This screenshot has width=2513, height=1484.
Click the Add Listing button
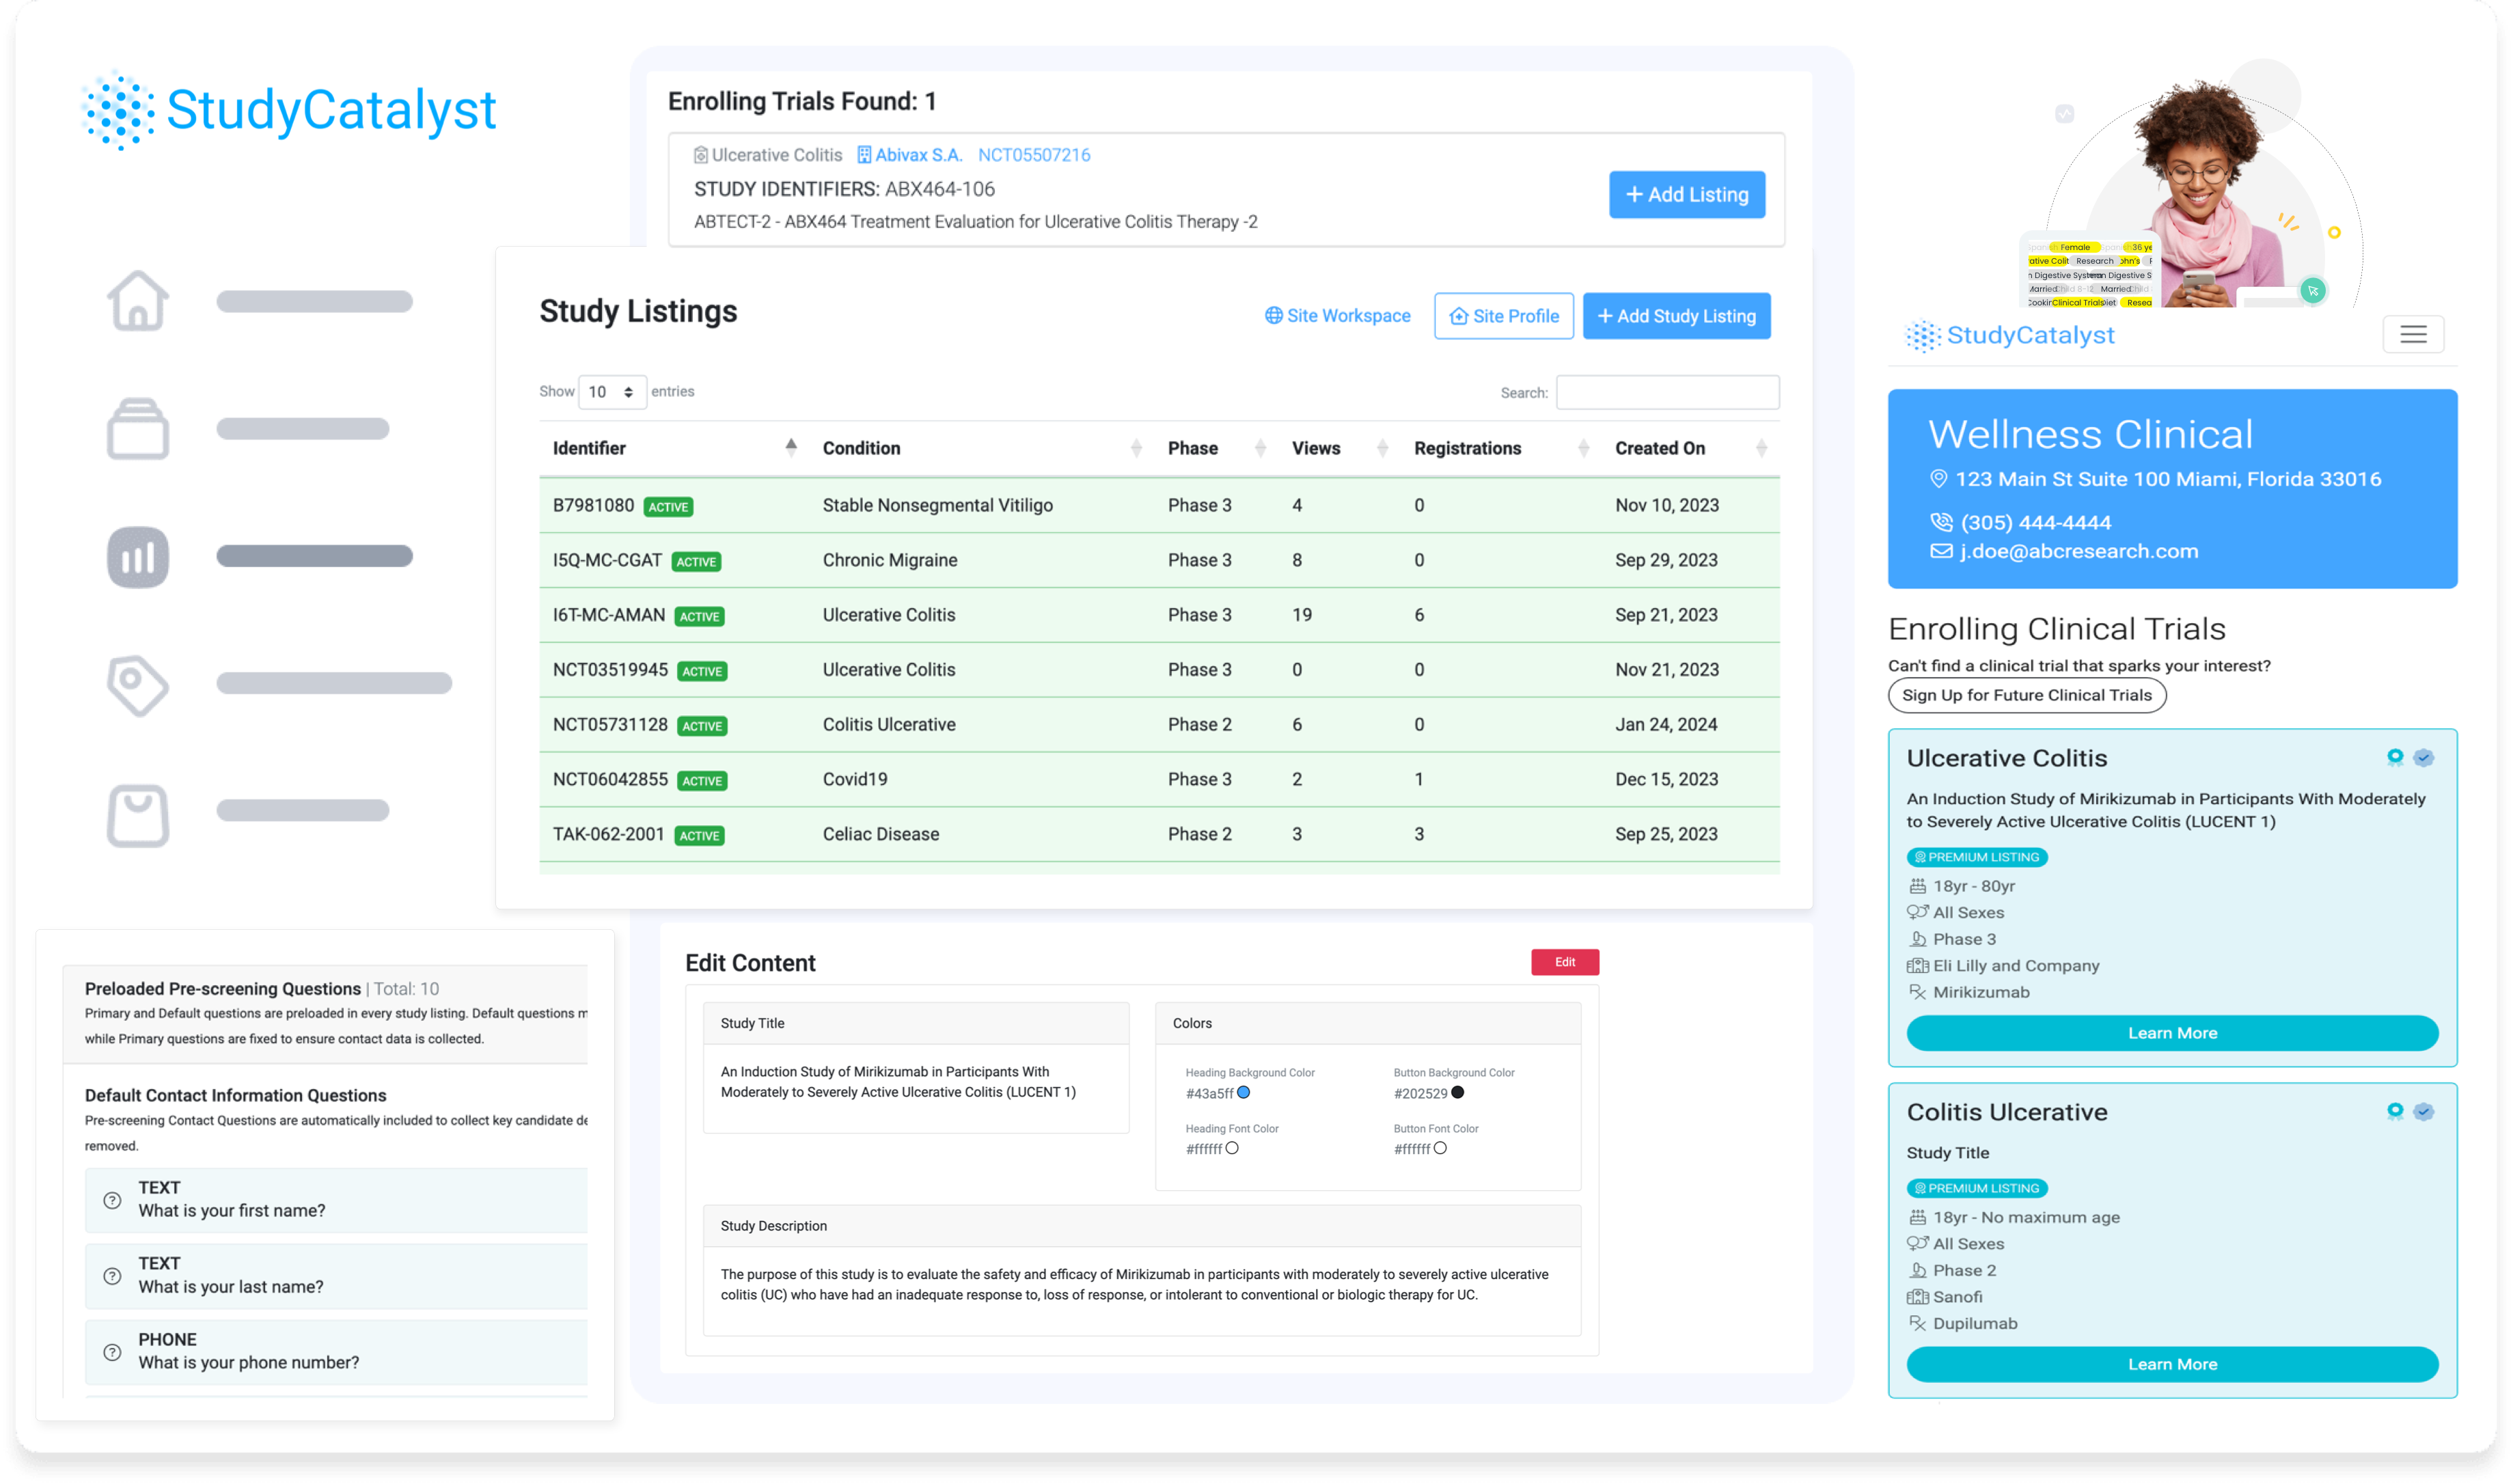coord(1686,194)
